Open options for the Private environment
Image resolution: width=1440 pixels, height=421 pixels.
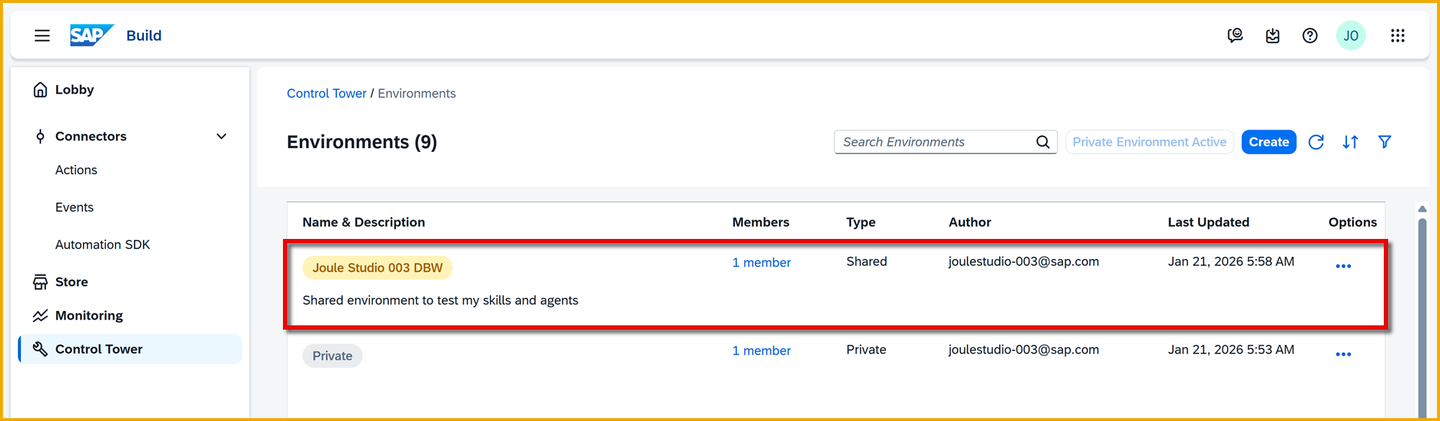click(x=1343, y=354)
